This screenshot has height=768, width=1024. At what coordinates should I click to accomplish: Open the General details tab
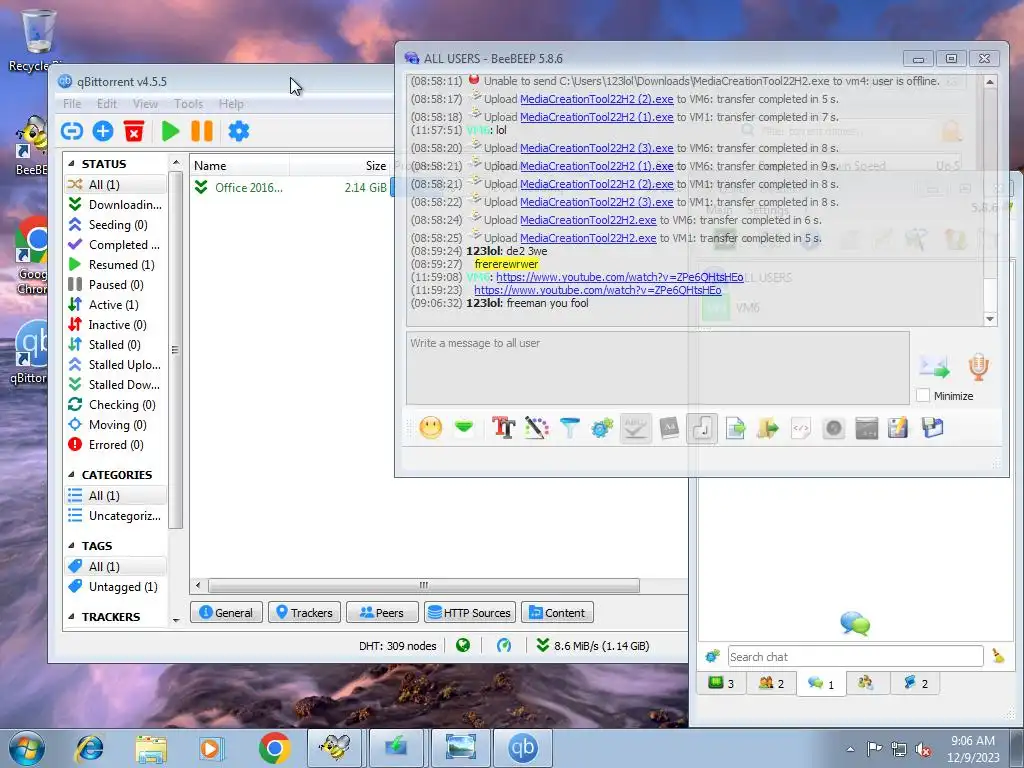coord(226,613)
